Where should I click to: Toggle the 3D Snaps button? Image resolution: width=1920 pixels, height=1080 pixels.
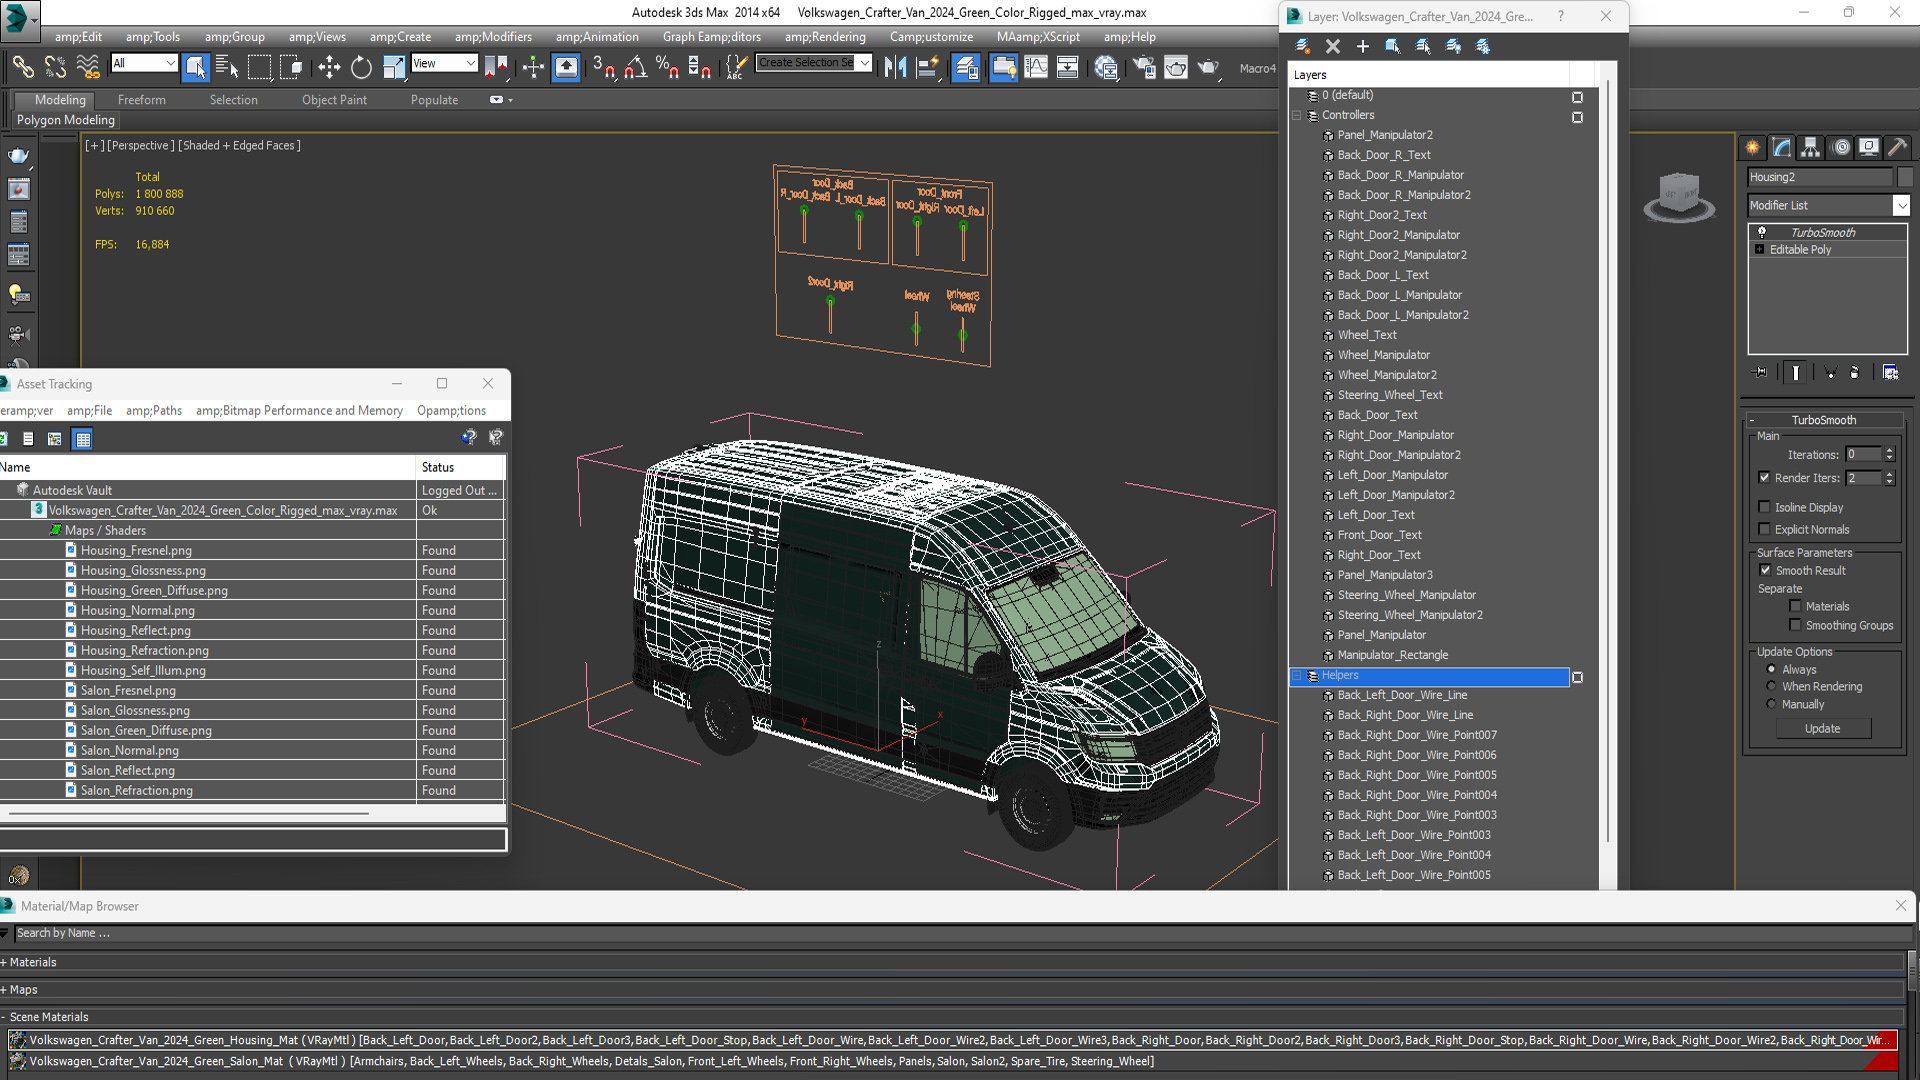coord(603,67)
